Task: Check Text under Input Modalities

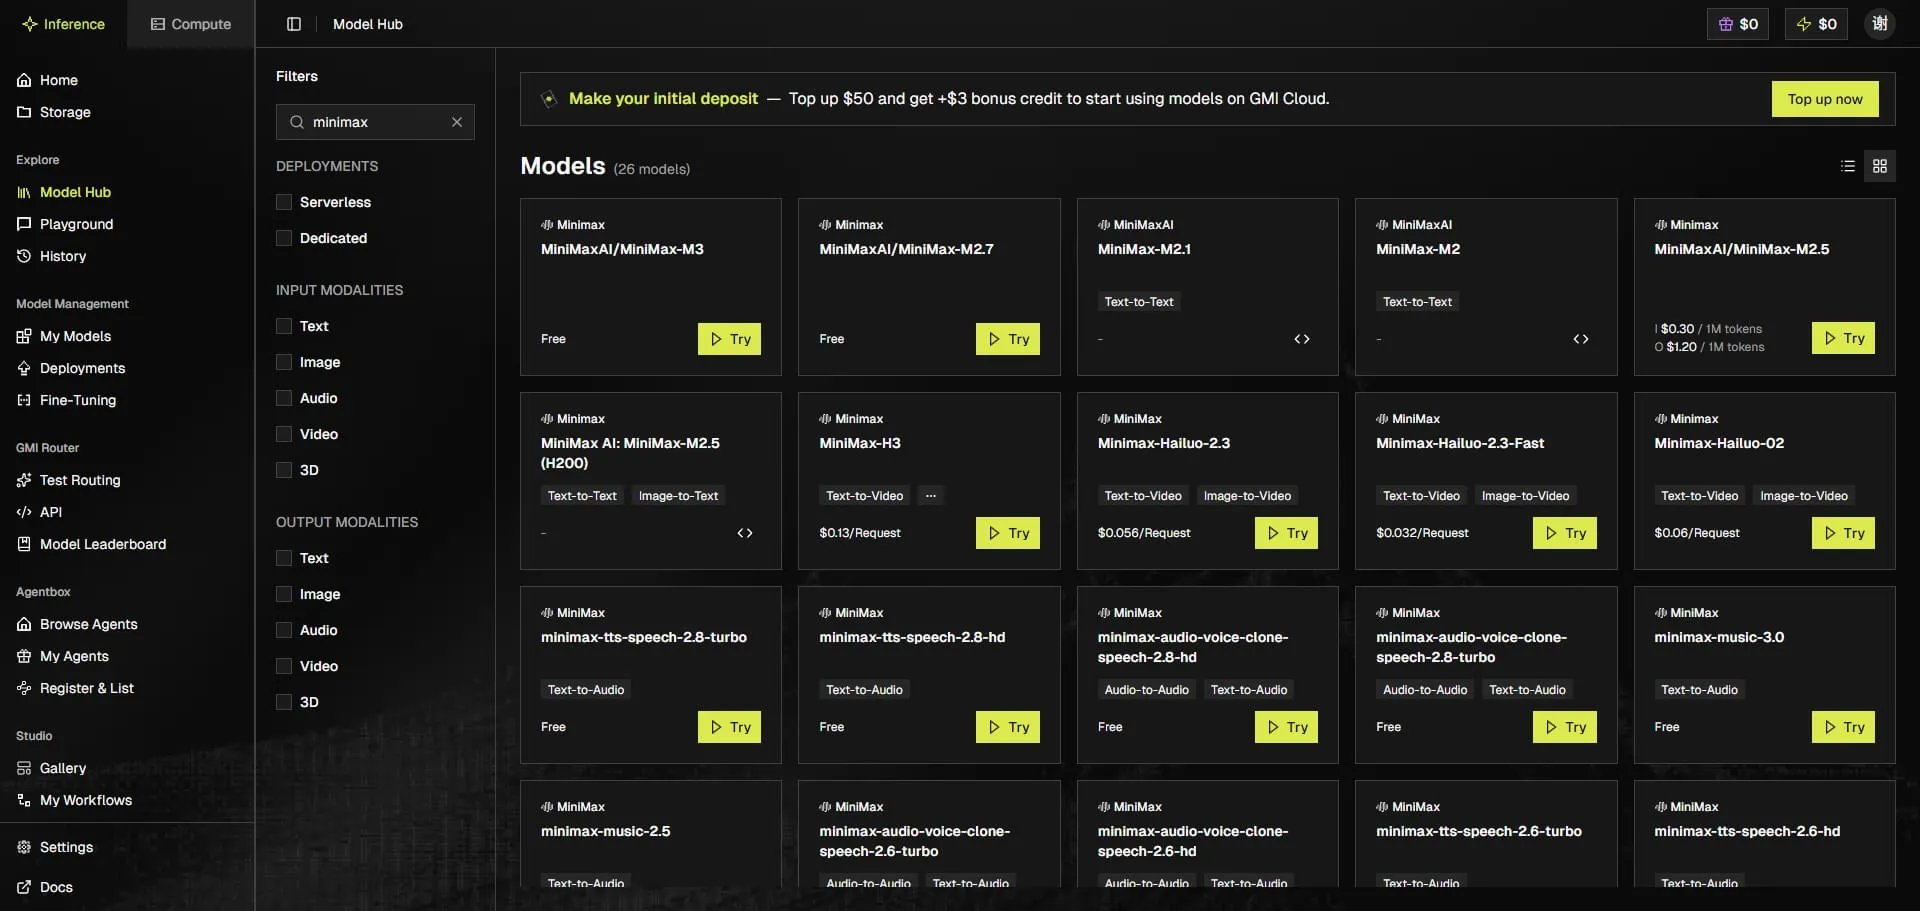Action: (x=284, y=326)
